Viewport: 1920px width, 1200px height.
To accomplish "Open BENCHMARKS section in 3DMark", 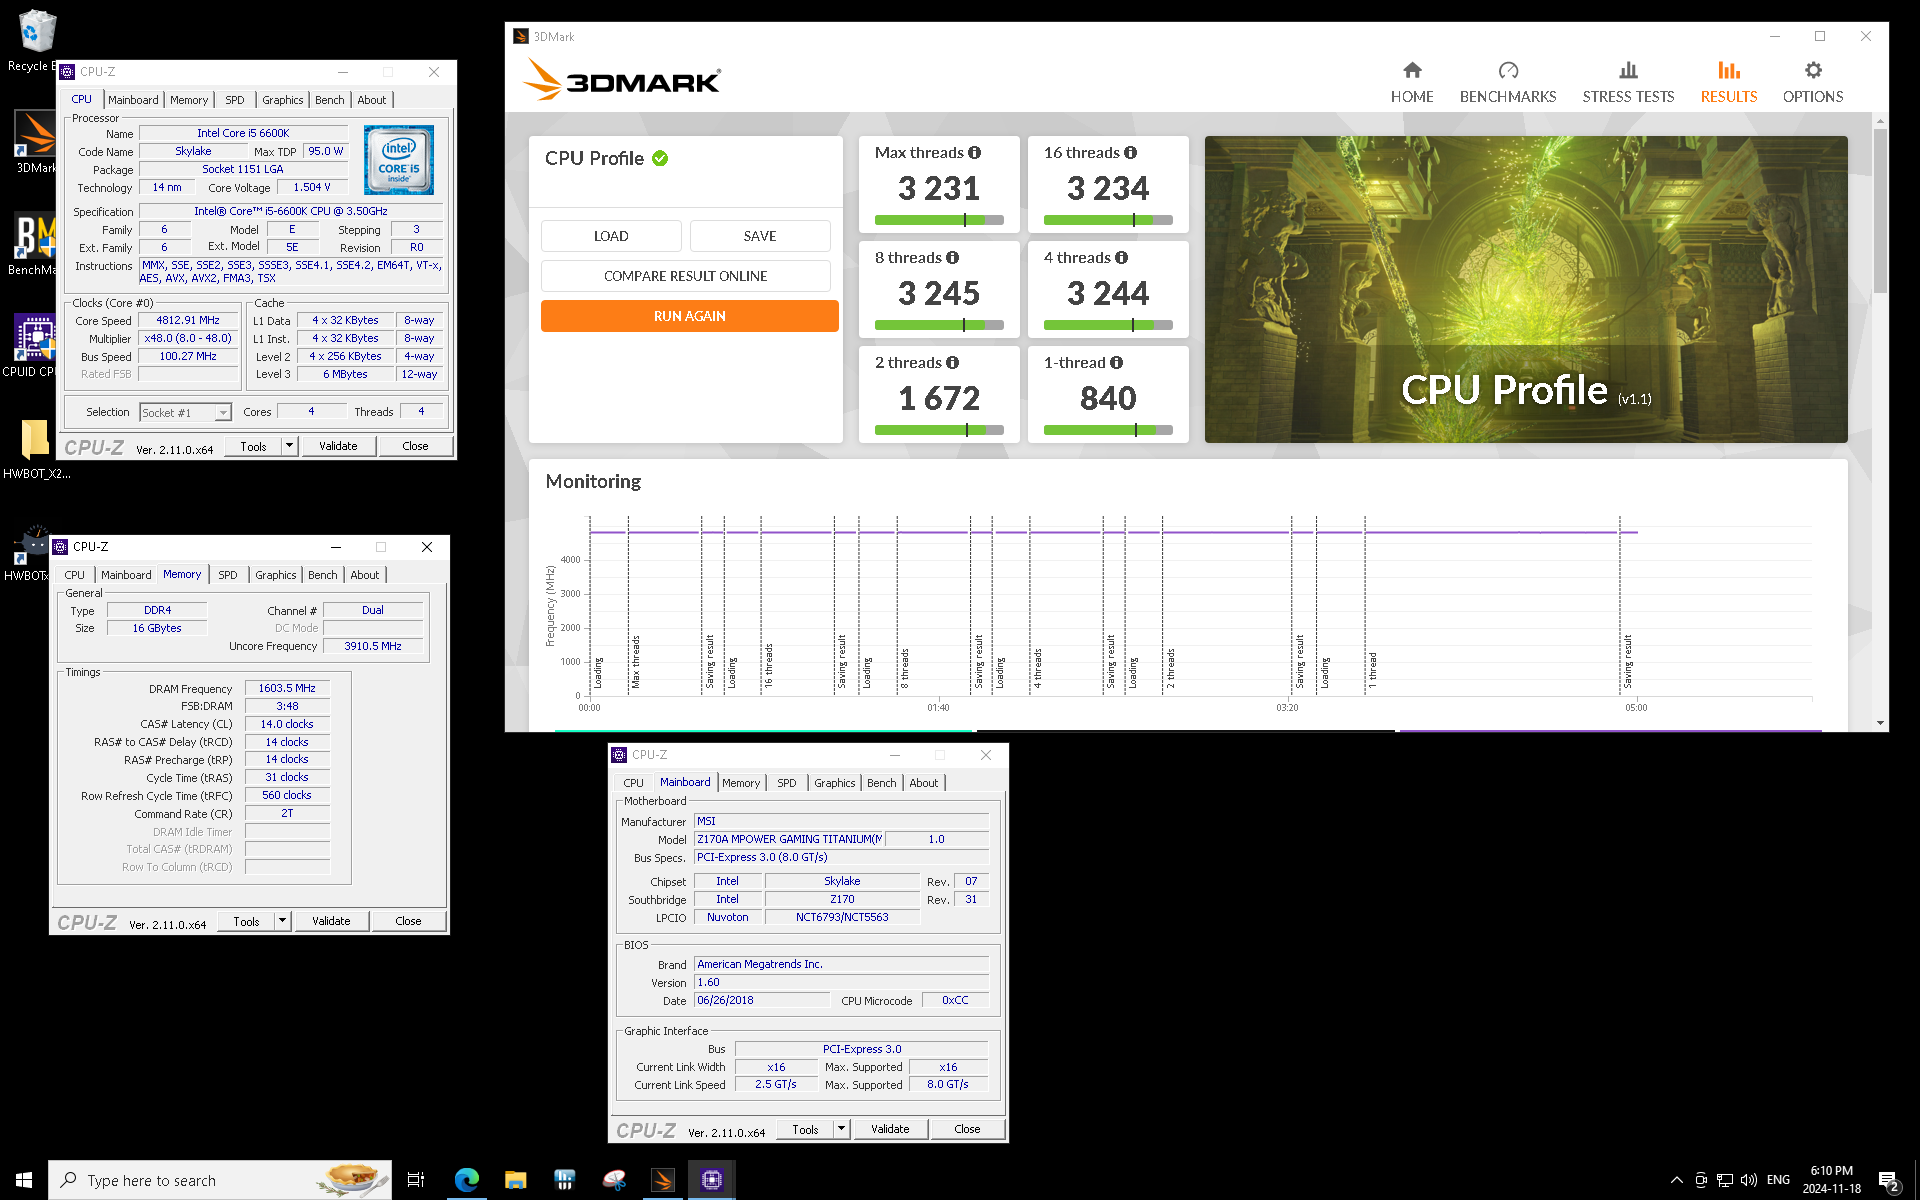I will tap(1507, 82).
